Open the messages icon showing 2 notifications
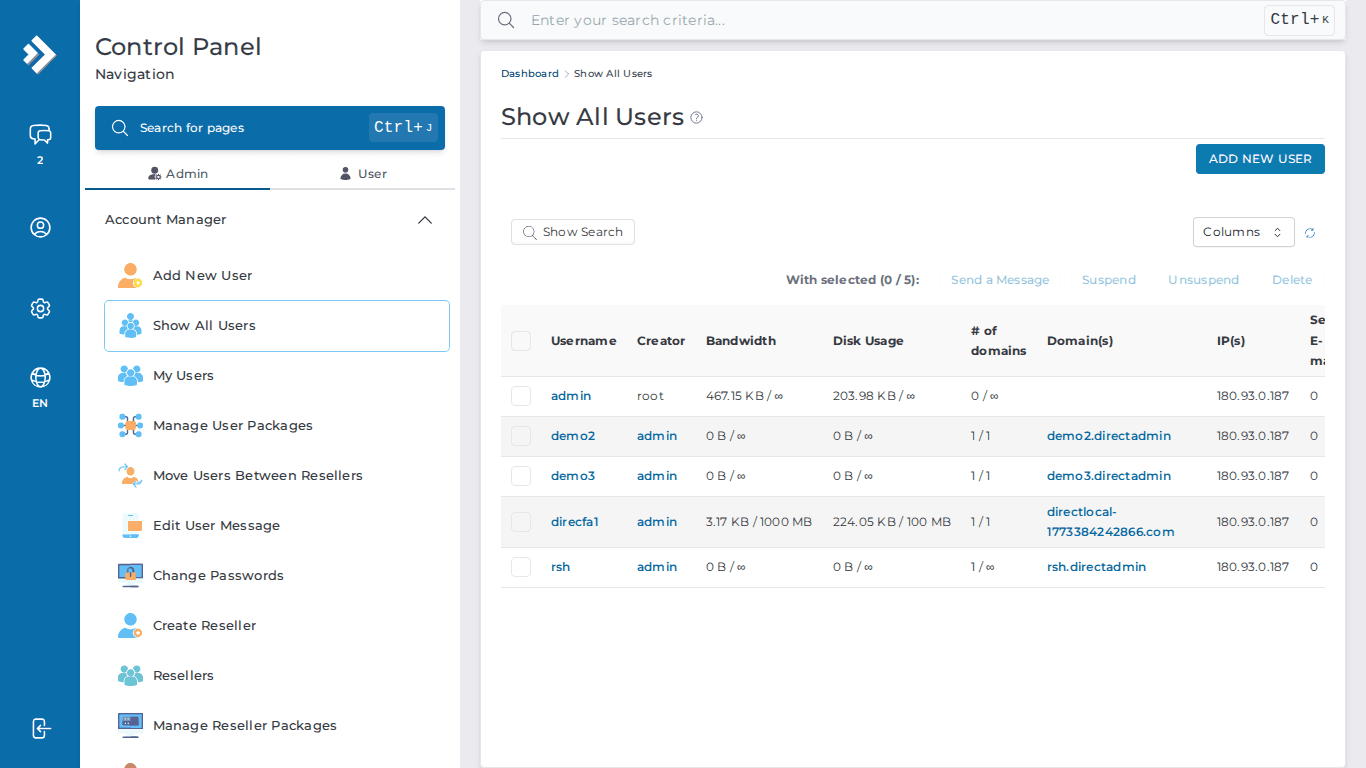The width and height of the screenshot is (1366, 768). [40, 135]
